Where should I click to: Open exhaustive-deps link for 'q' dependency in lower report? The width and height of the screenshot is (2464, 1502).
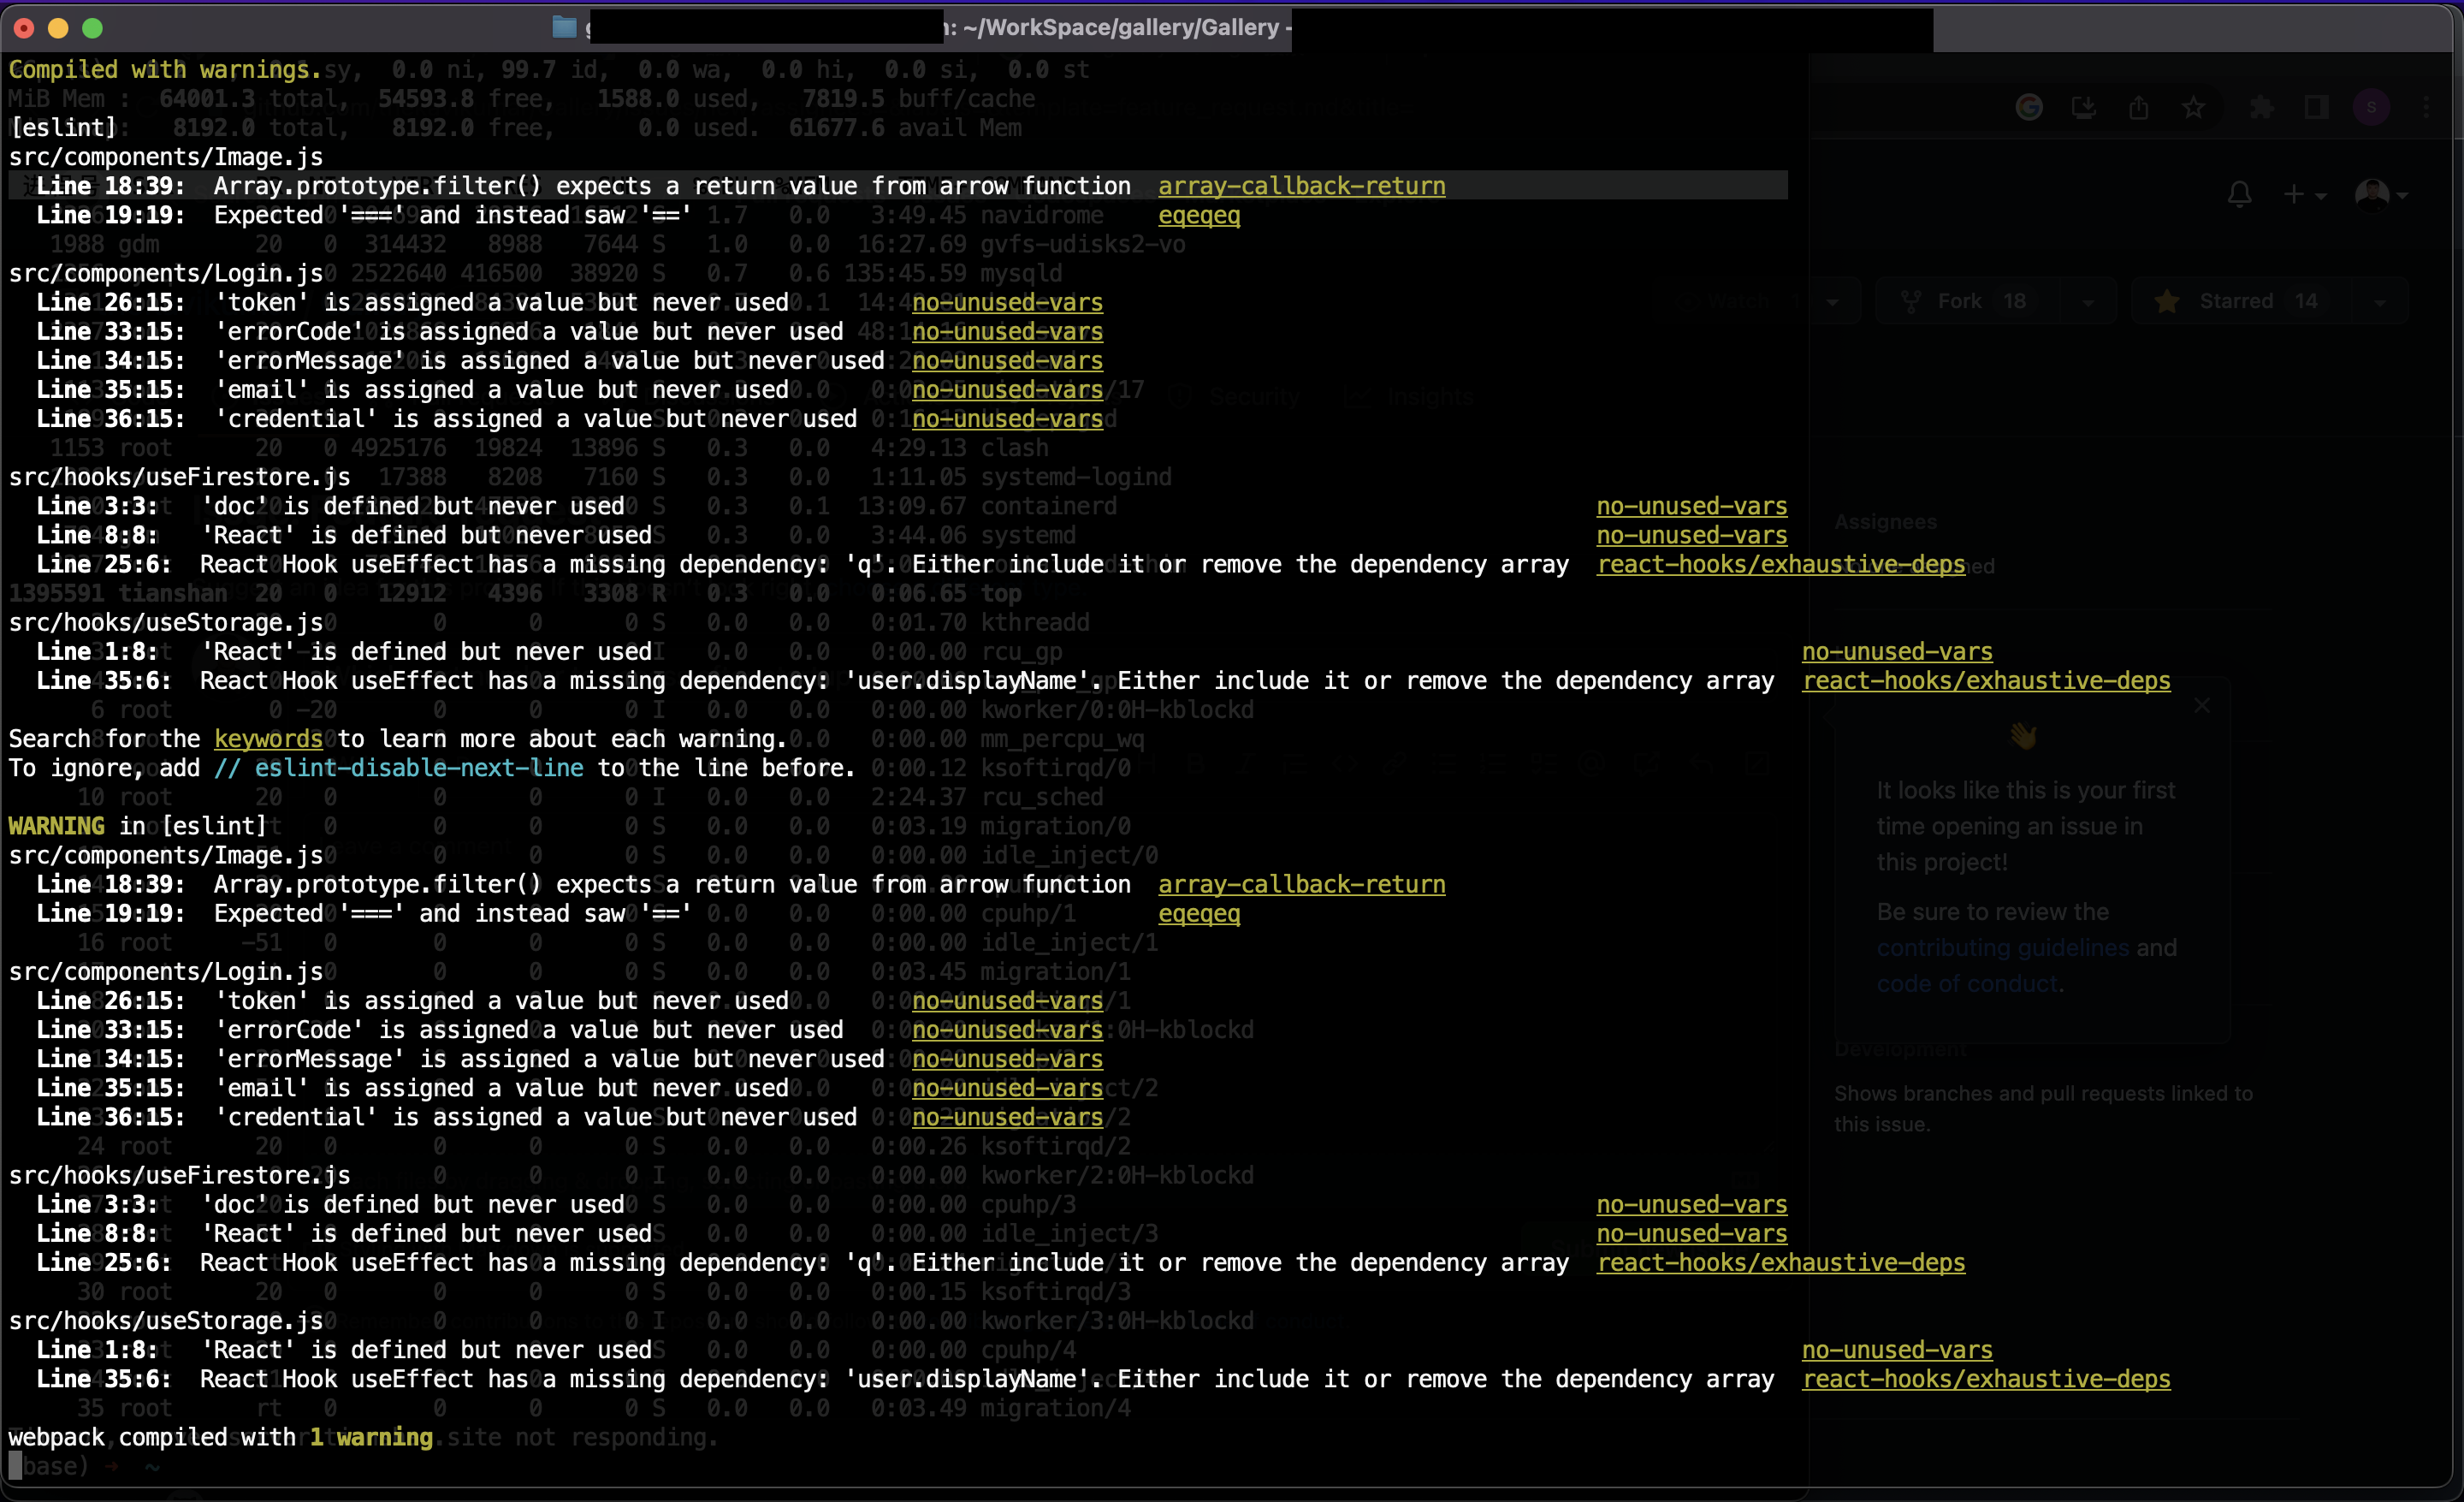[1780, 1262]
